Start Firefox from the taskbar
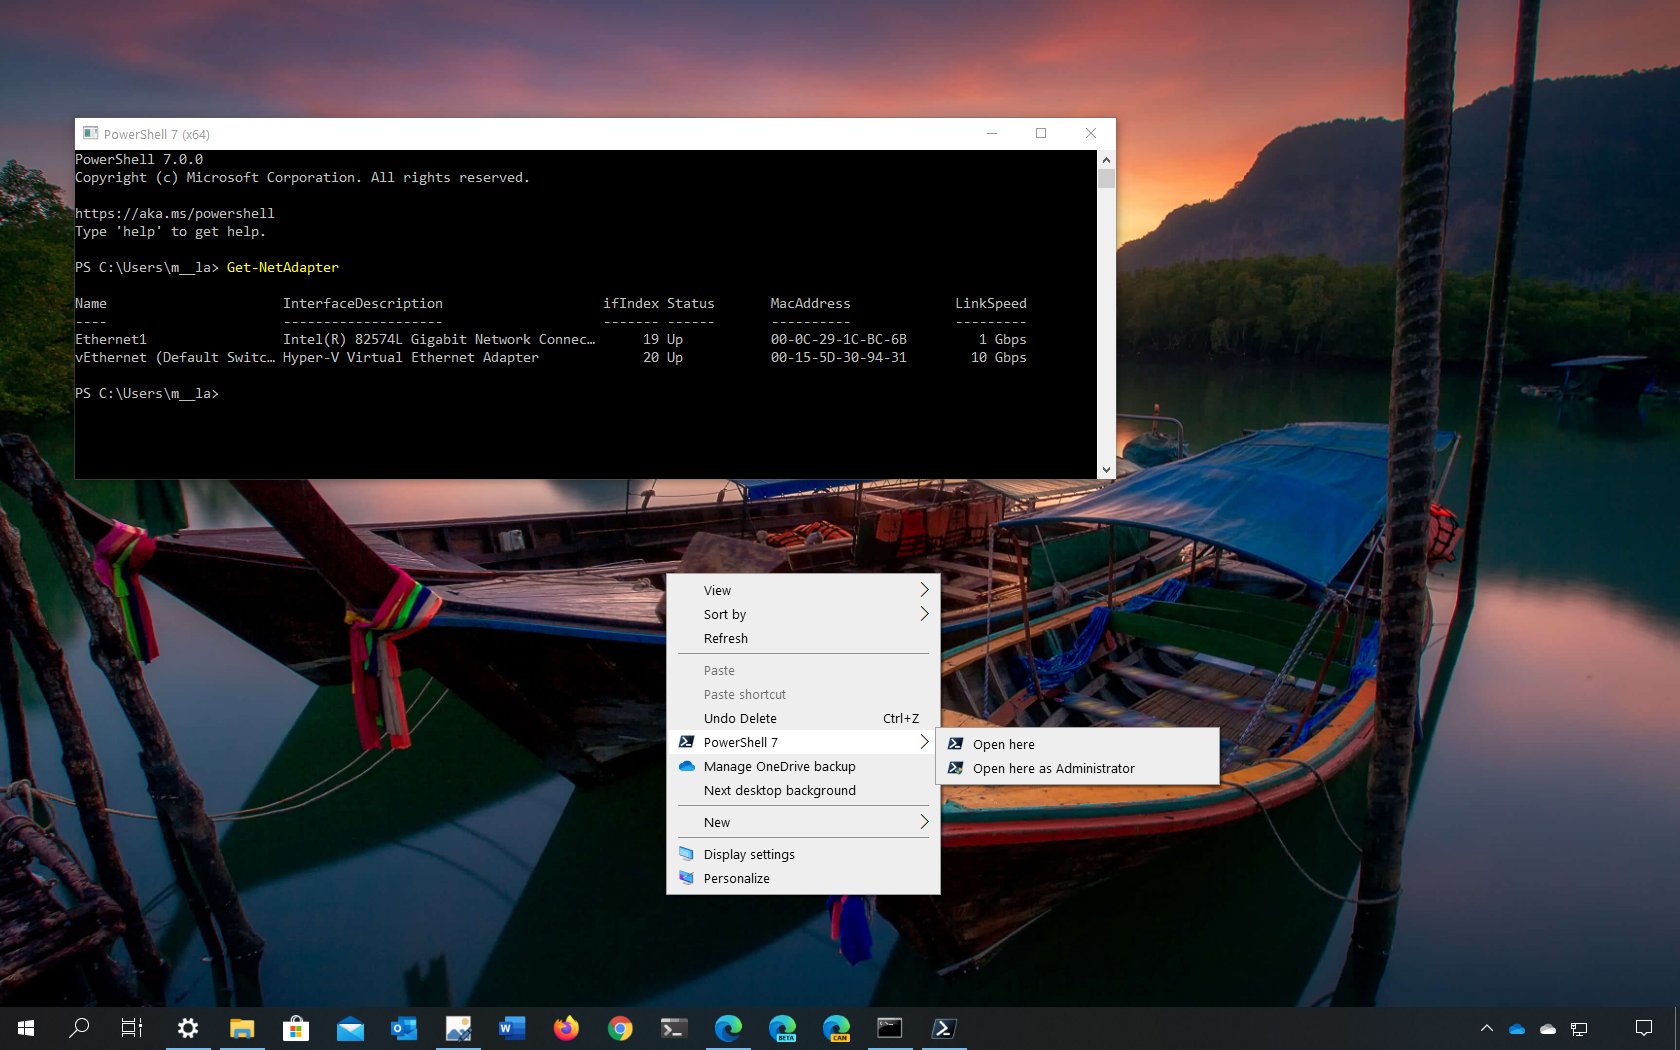 566,1028
